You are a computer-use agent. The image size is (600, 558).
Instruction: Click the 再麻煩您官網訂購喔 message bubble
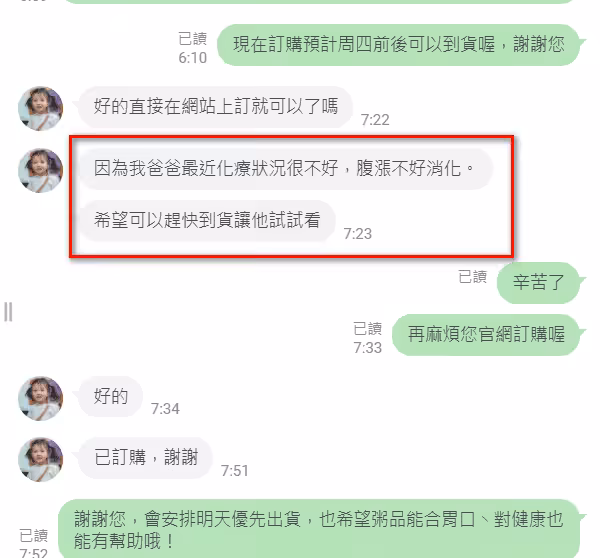pos(488,335)
